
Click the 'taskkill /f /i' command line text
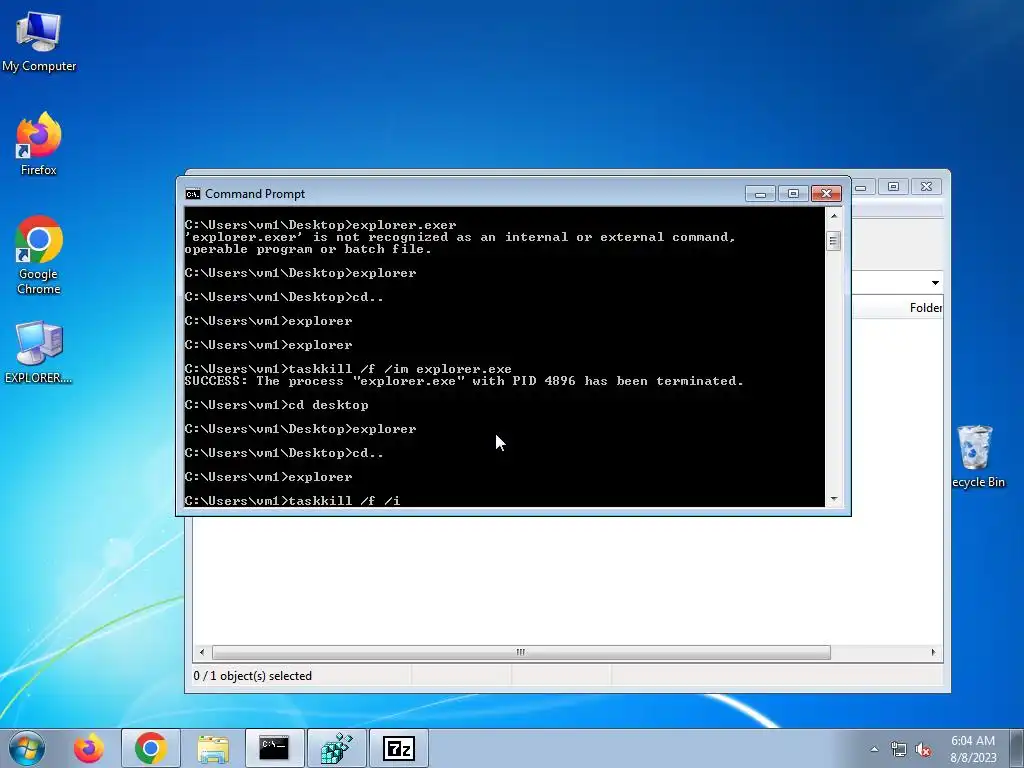(x=344, y=501)
